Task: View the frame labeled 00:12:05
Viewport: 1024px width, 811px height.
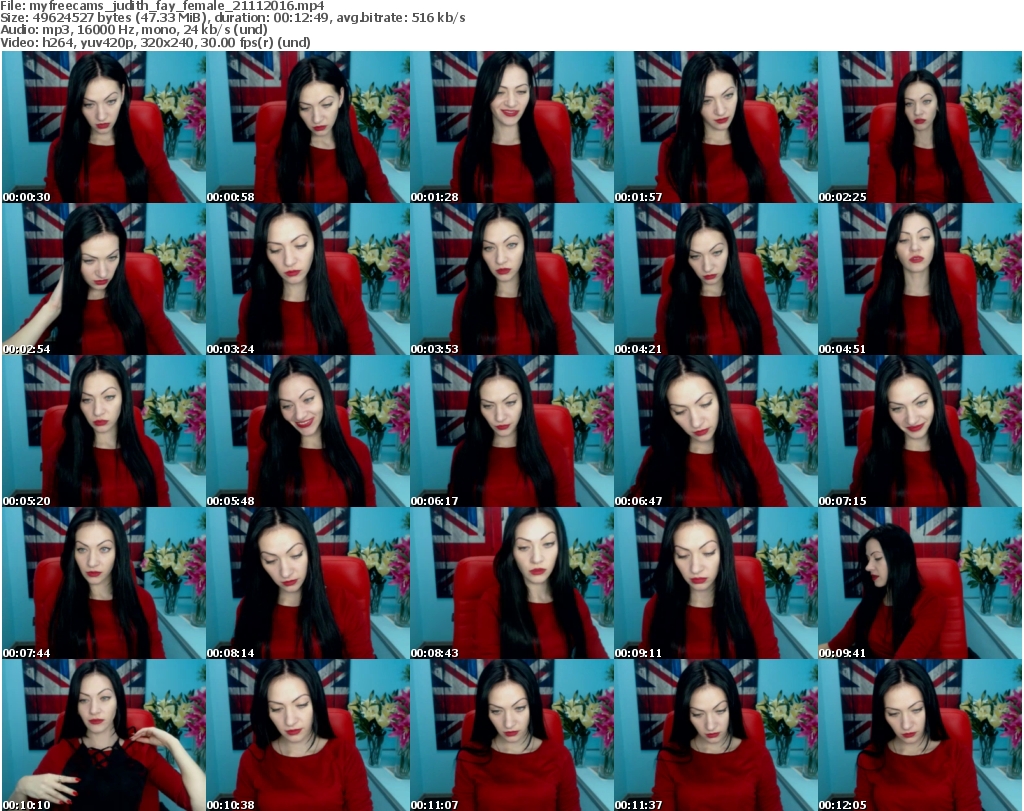Action: (x=920, y=735)
